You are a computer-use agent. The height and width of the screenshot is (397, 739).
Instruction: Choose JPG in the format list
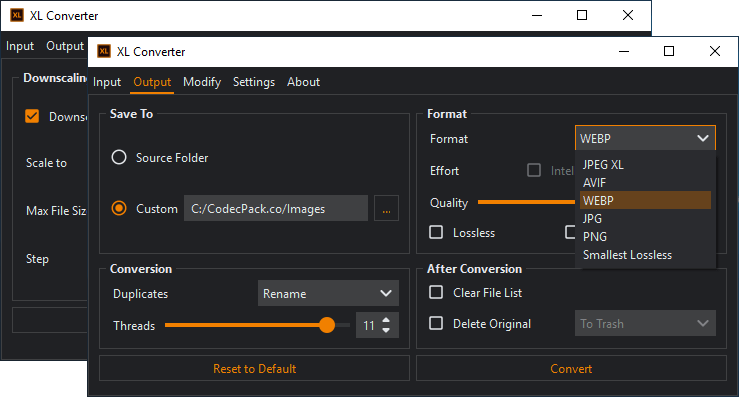tap(645, 218)
